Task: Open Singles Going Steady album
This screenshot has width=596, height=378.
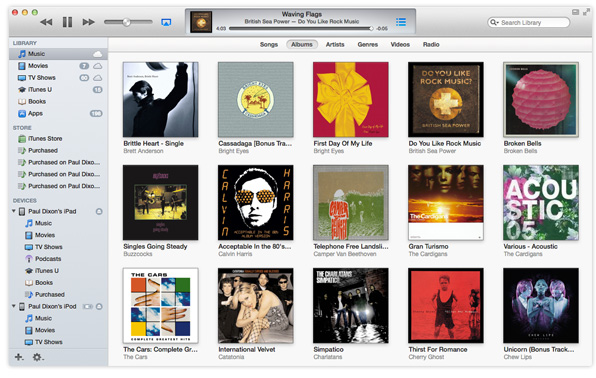Action: pos(160,202)
